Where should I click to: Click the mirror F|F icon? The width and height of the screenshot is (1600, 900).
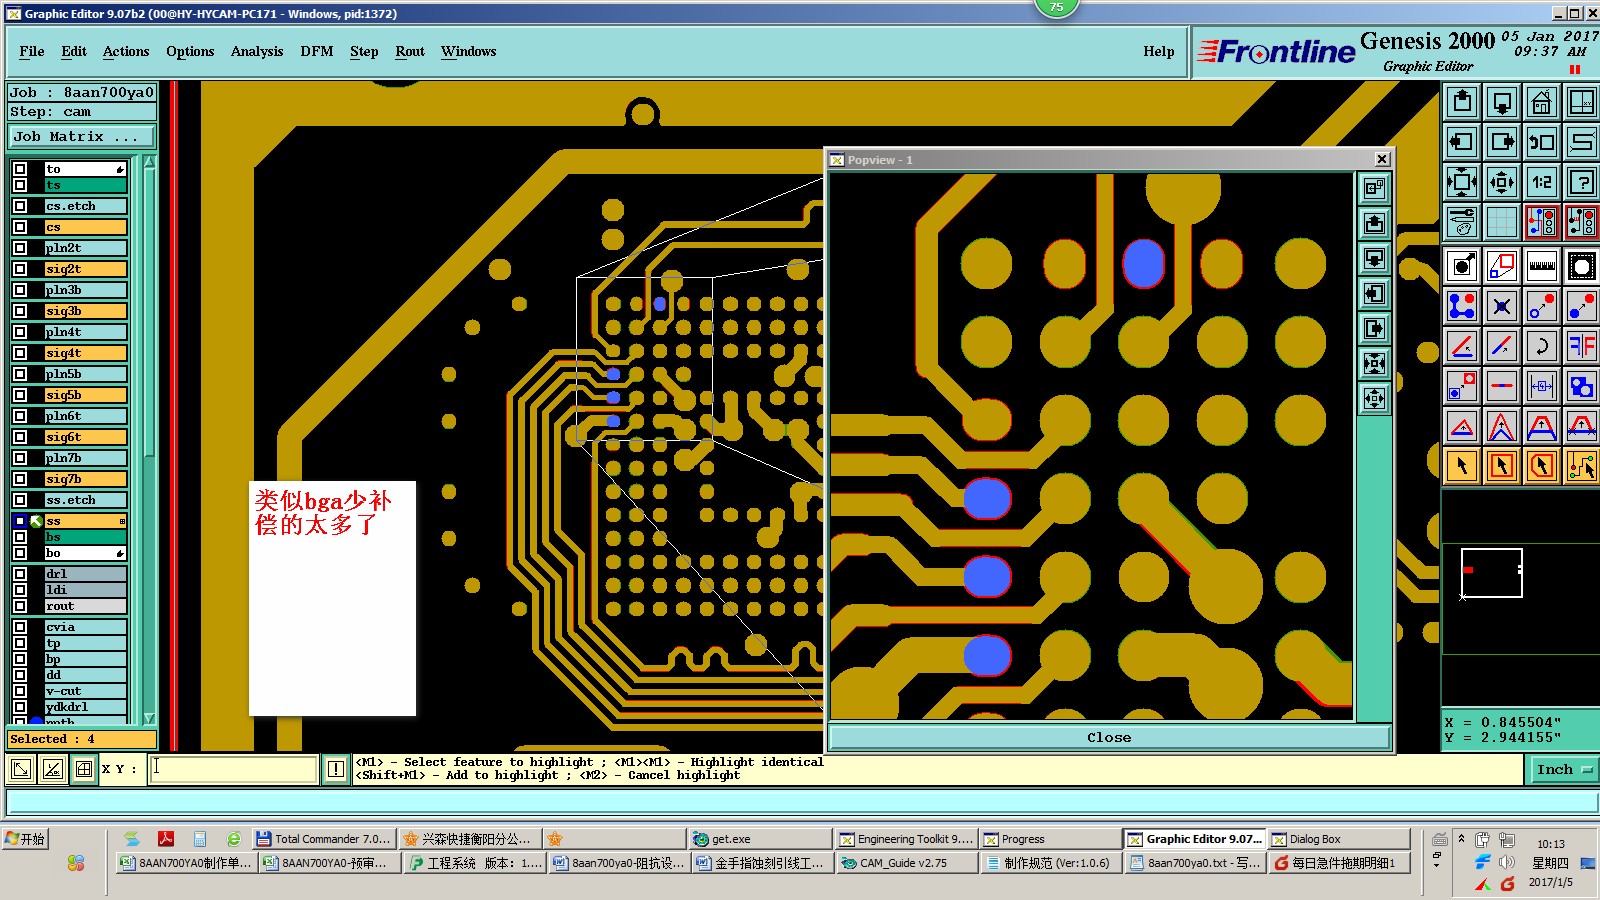pos(1582,346)
